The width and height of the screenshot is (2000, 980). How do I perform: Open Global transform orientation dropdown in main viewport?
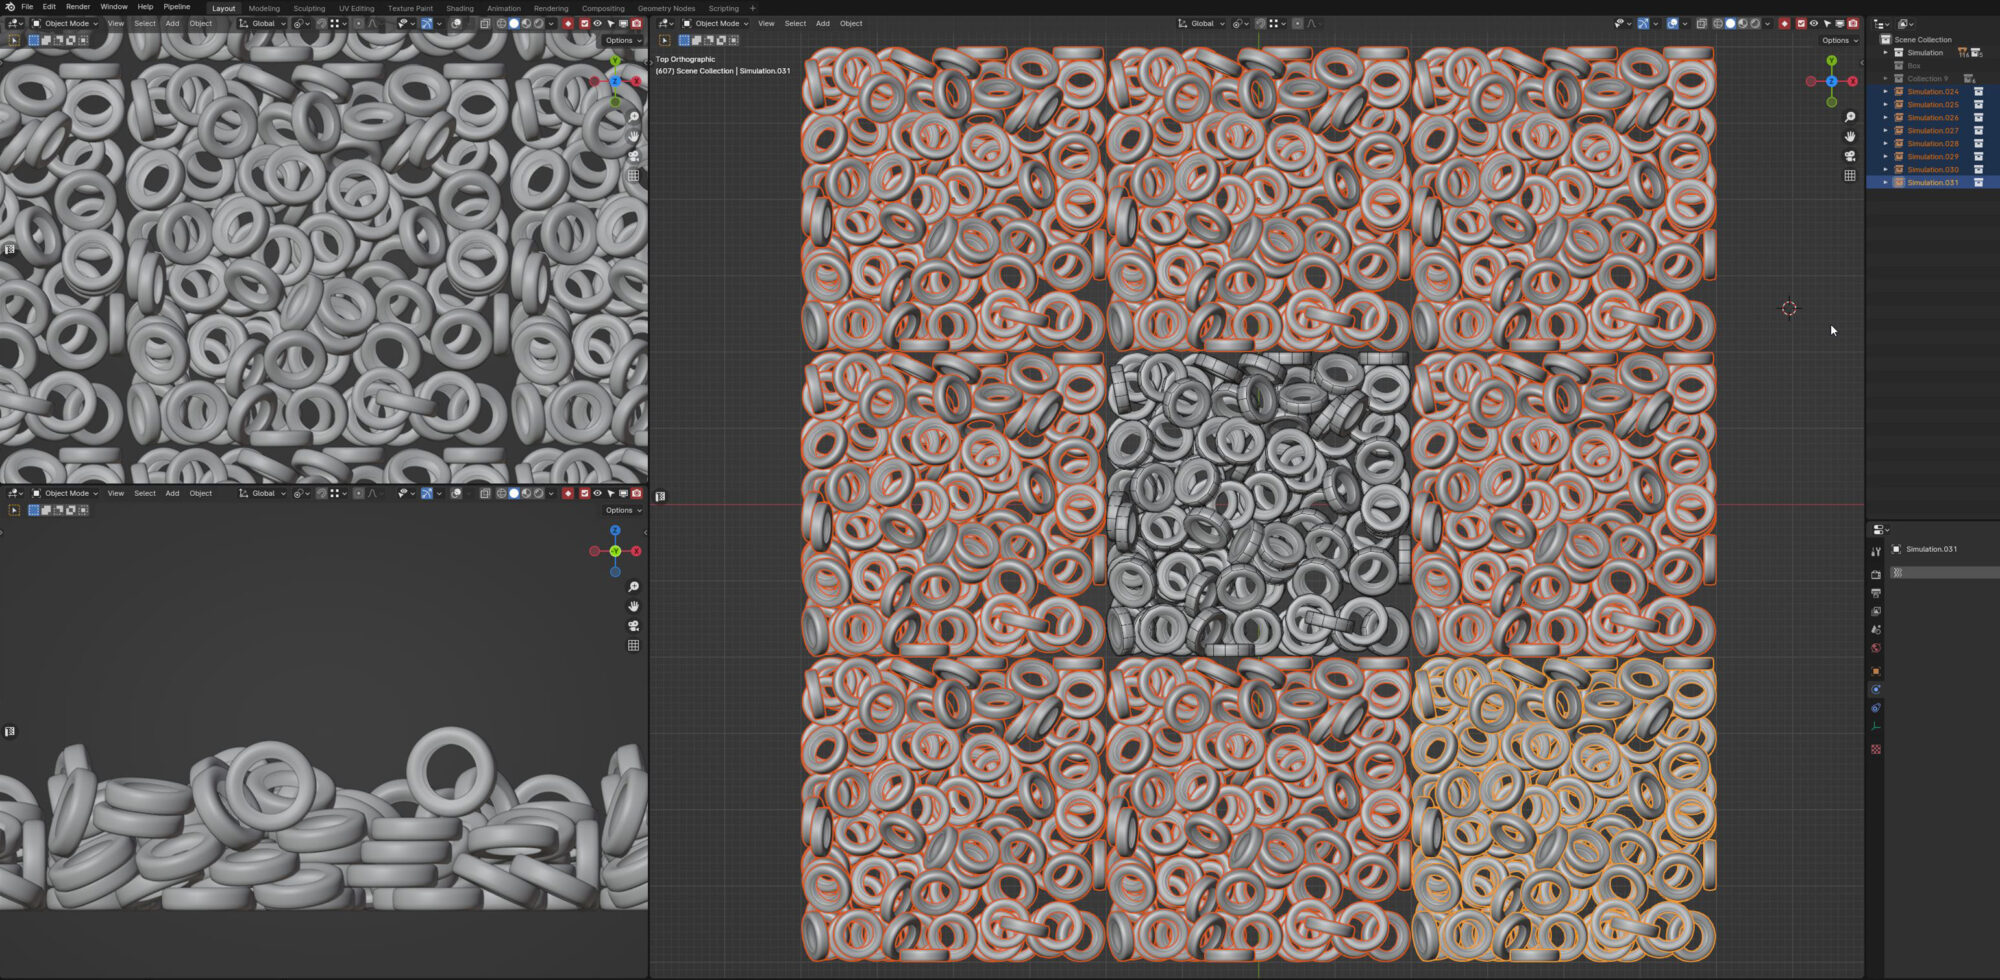pyautogui.click(x=1201, y=23)
